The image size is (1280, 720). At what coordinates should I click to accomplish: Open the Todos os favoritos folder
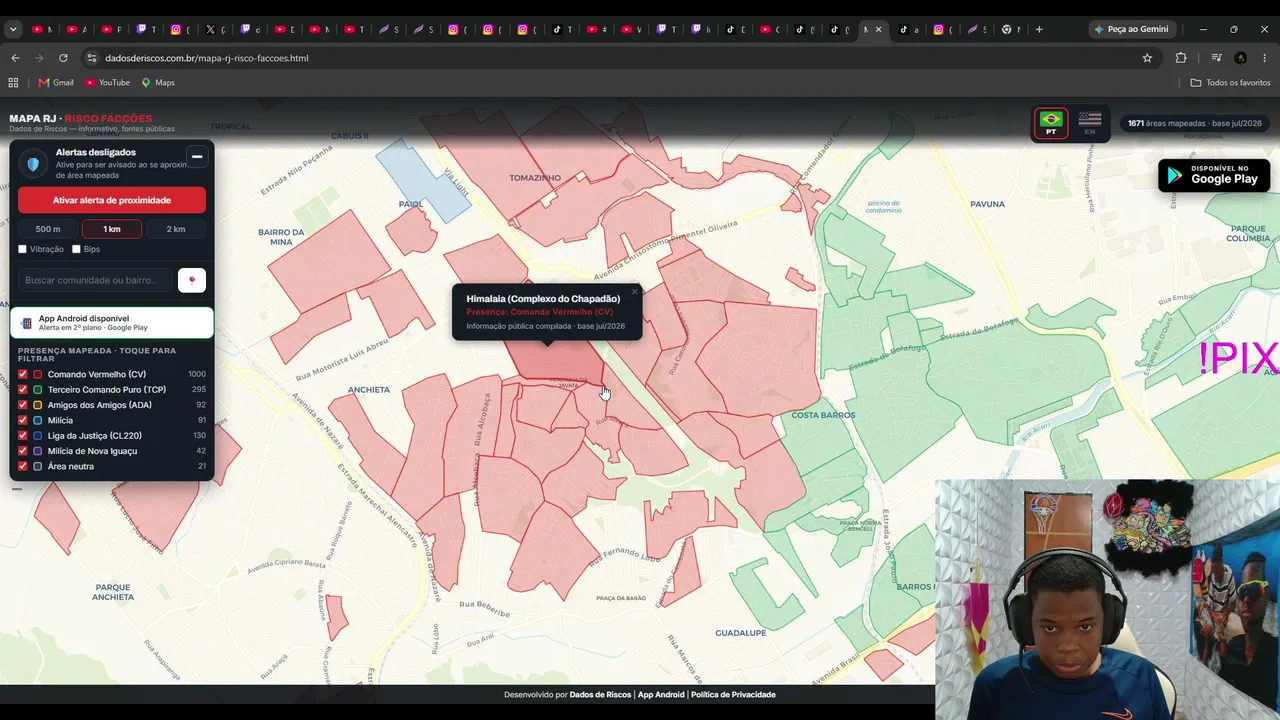coord(1231,82)
